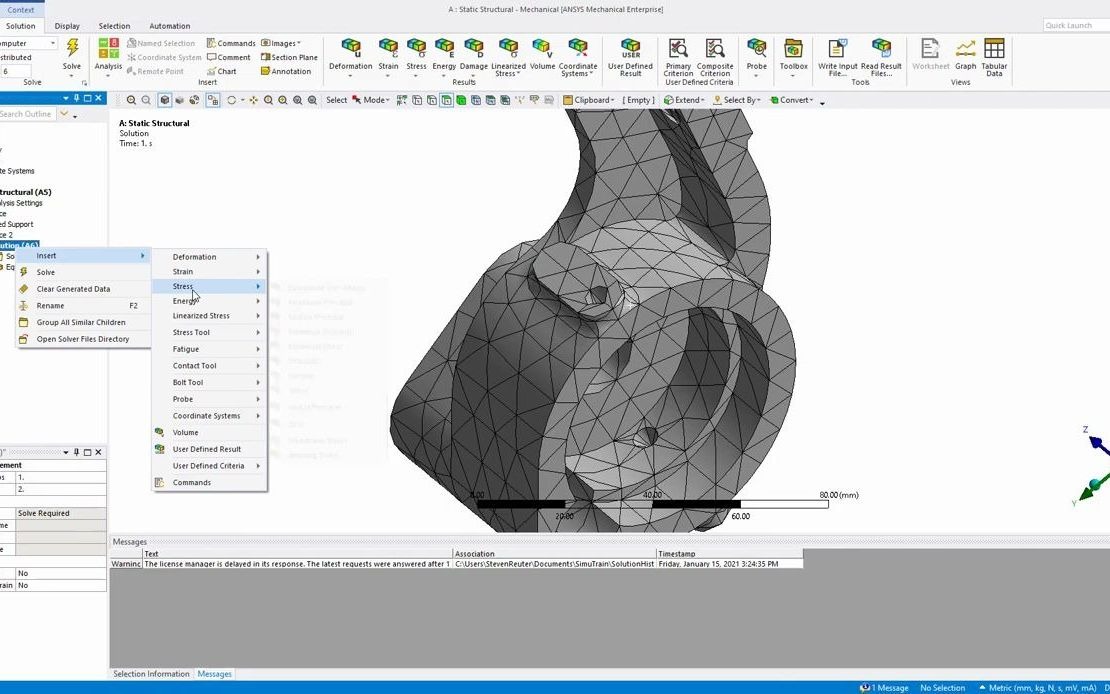Switch to the Selection Information tab
This screenshot has width=1110, height=694.
[x=150, y=674]
